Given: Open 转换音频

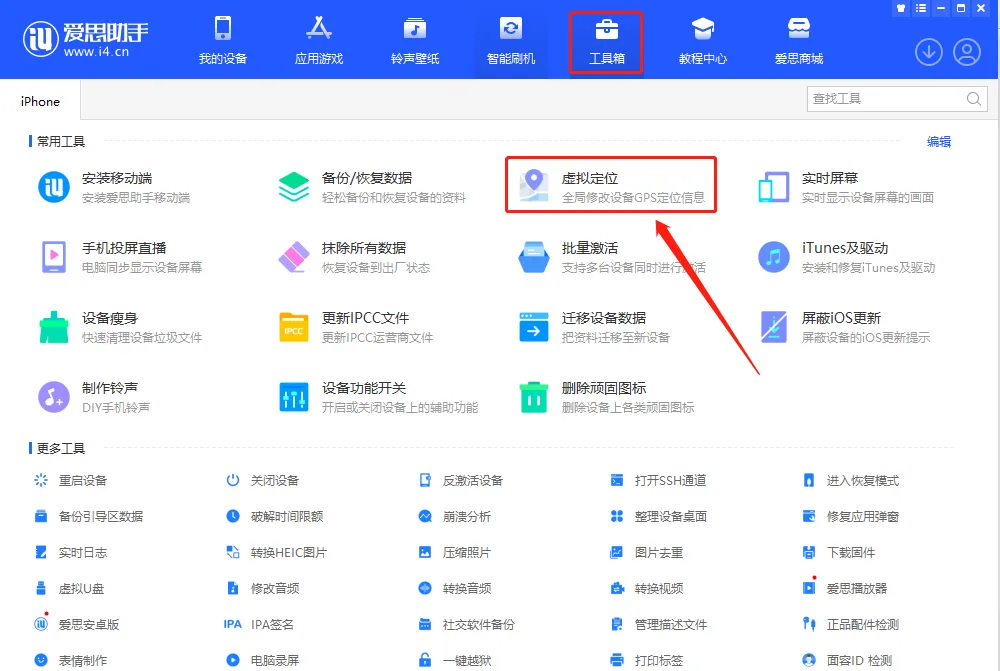Looking at the screenshot, I should [x=454, y=588].
